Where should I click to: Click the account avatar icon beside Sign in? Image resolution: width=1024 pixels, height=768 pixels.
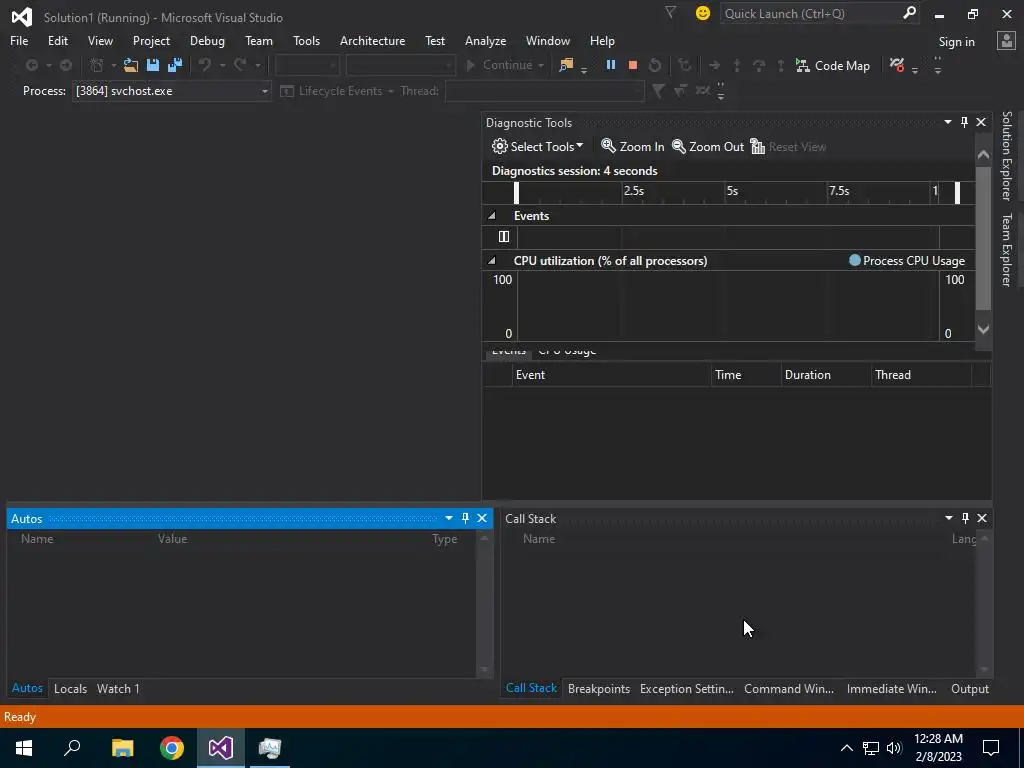tap(1006, 41)
